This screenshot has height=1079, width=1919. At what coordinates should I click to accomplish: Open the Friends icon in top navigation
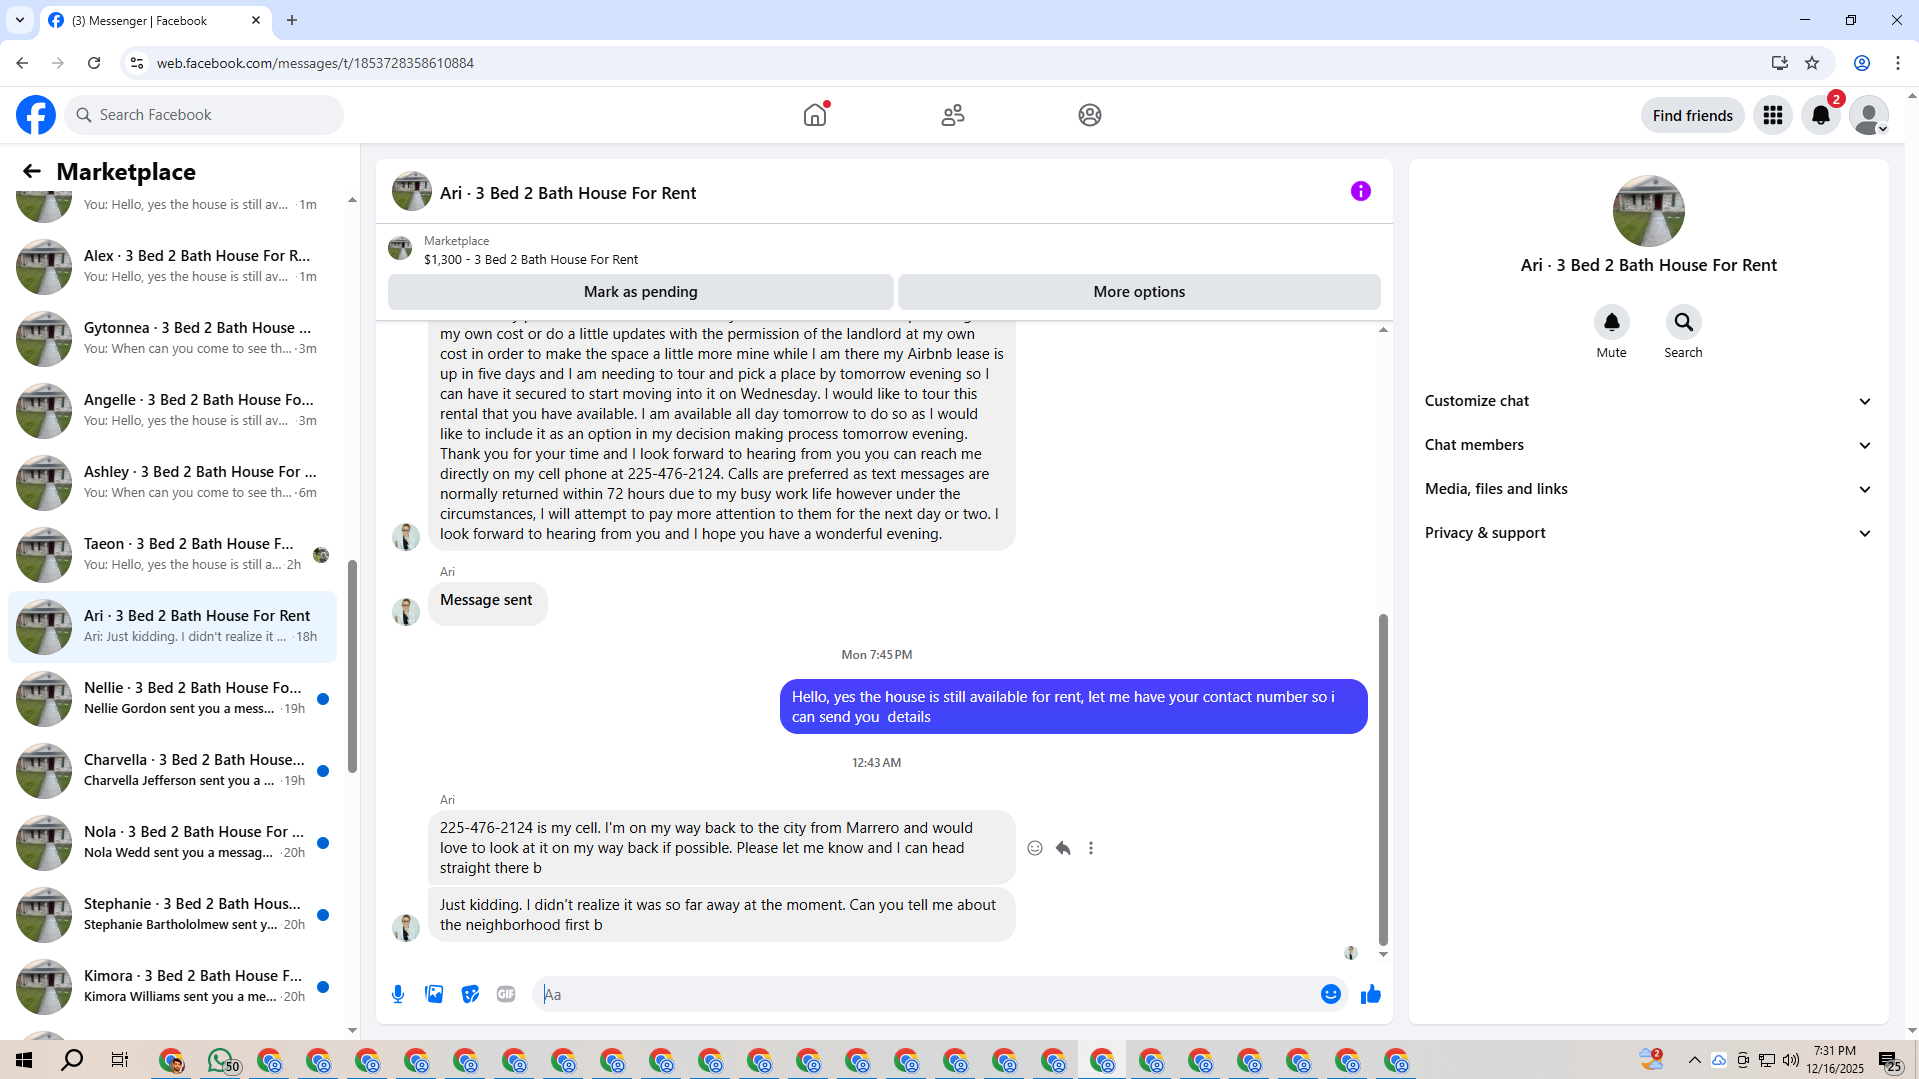(953, 115)
